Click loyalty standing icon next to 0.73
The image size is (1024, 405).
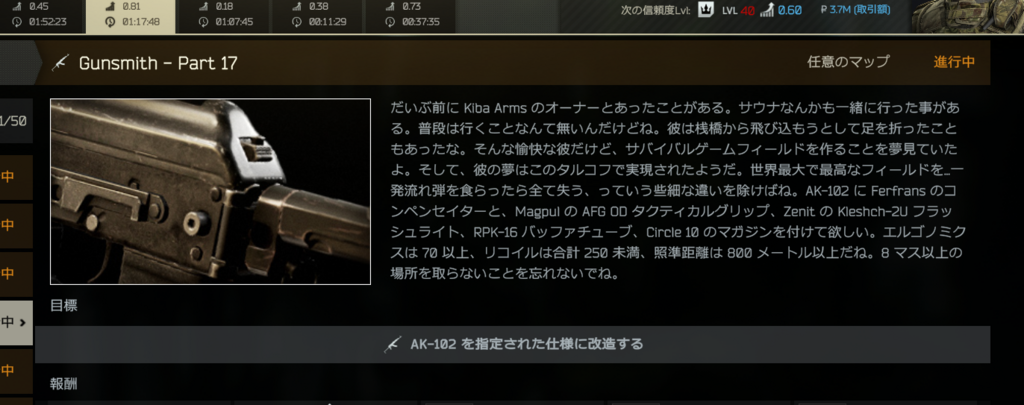(x=391, y=7)
